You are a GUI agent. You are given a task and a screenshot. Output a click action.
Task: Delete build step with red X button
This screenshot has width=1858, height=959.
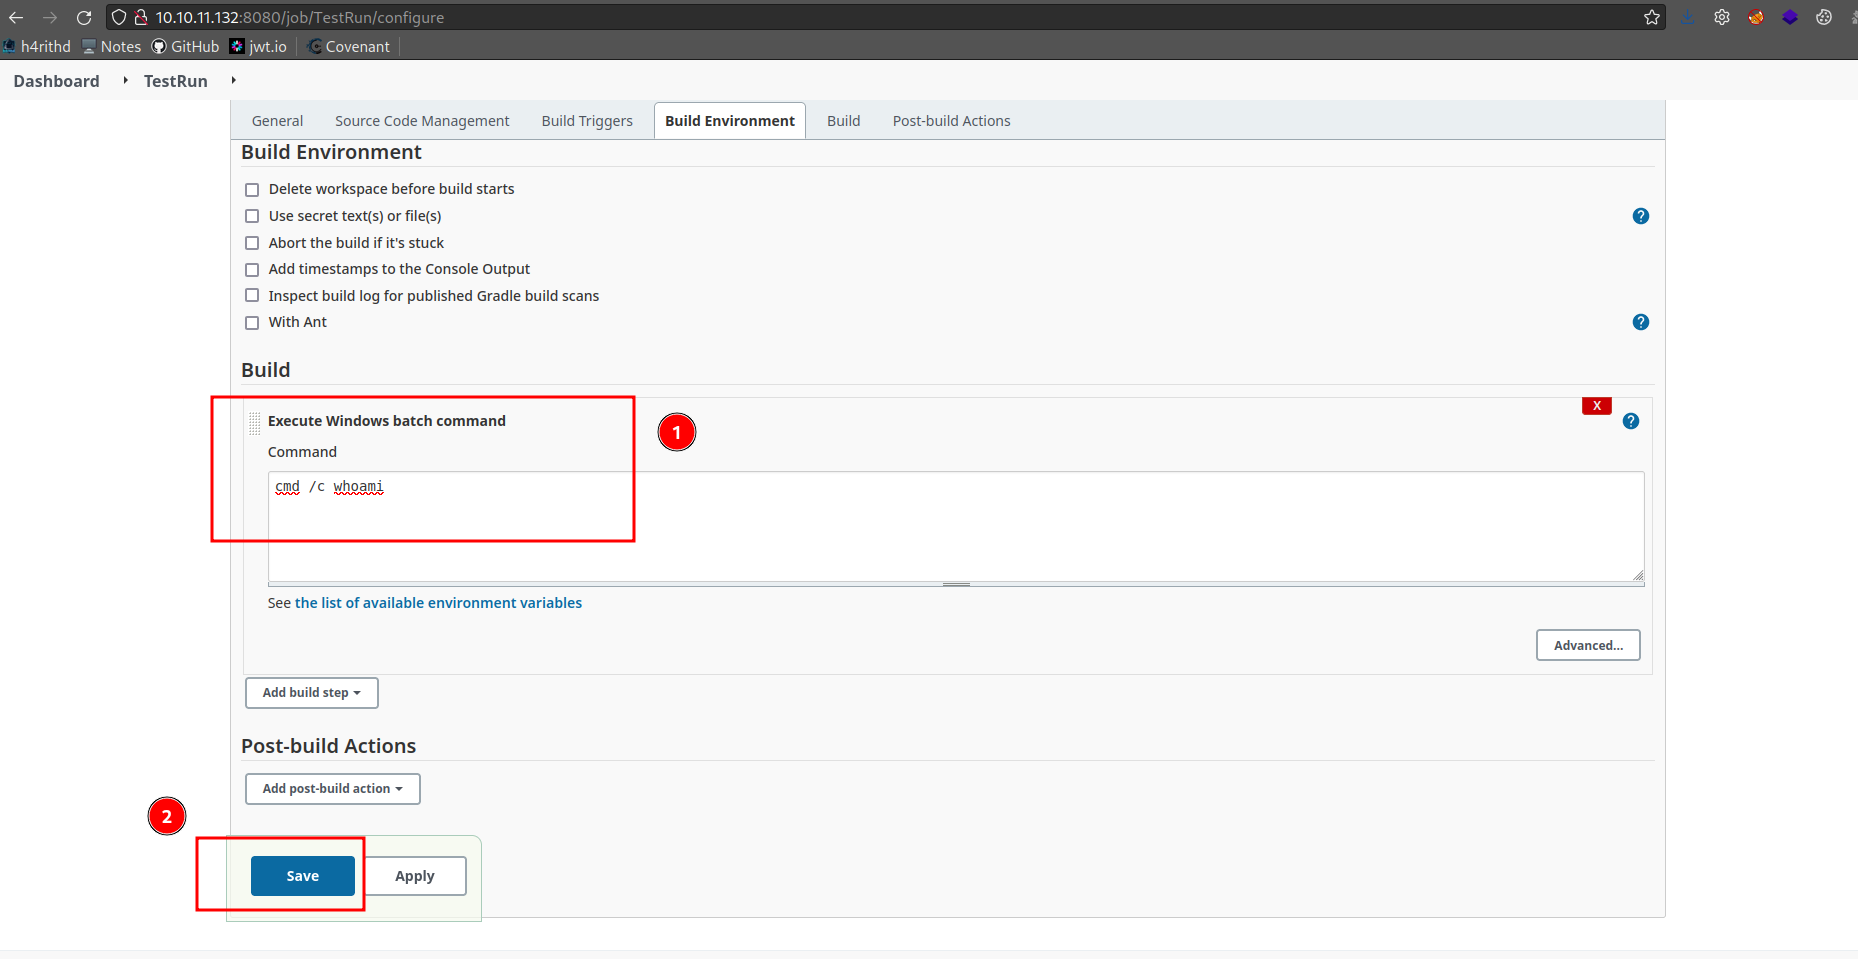1597,405
